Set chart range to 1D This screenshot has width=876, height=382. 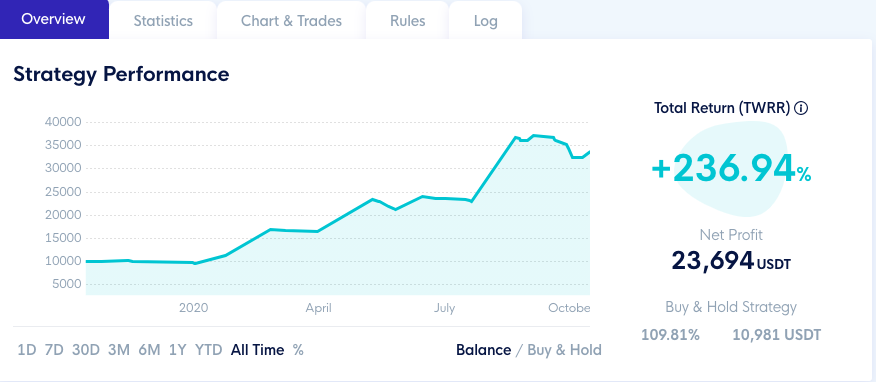tap(27, 350)
